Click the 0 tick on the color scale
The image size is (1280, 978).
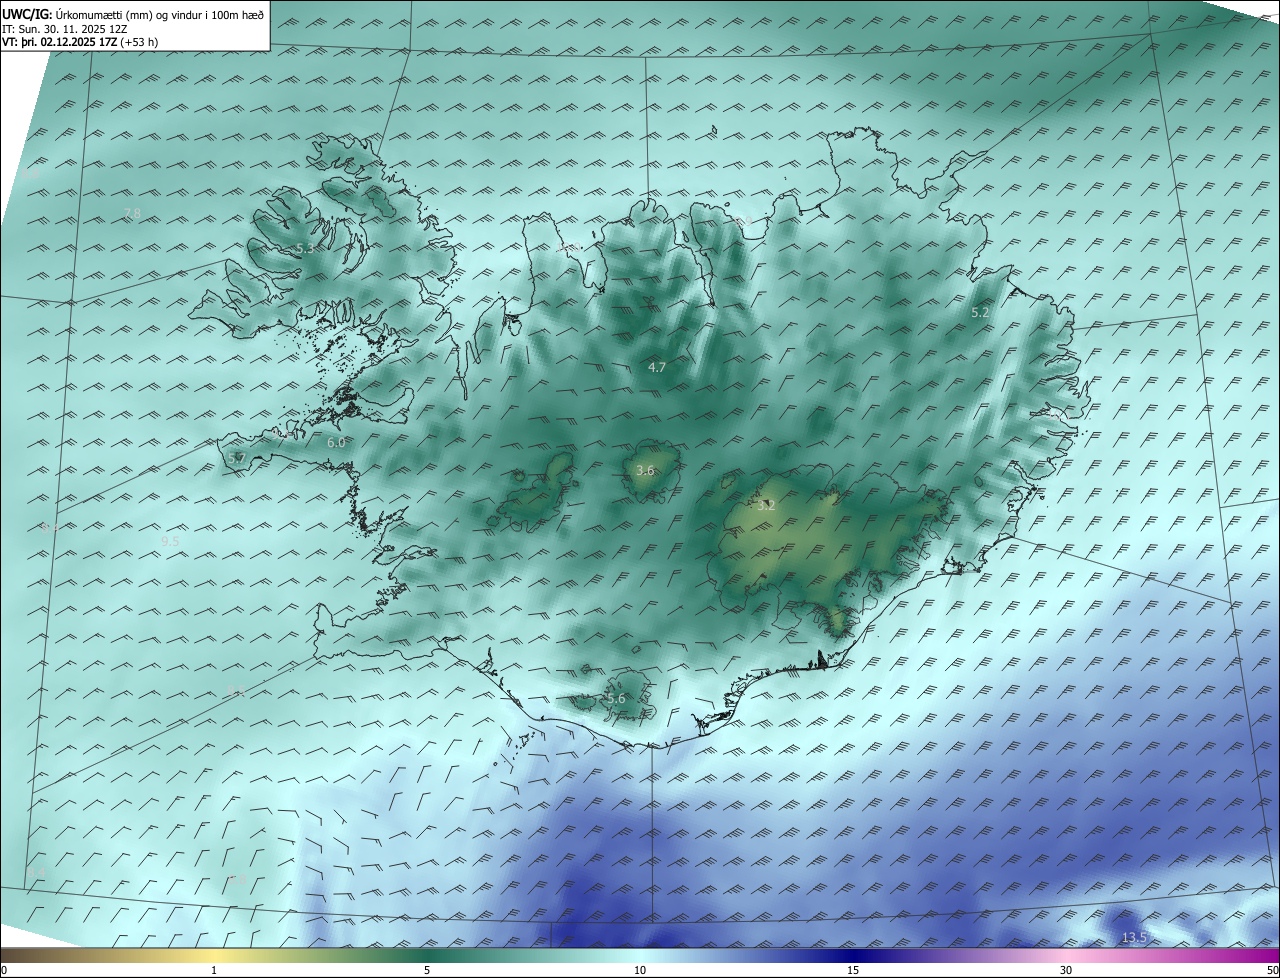point(4,970)
